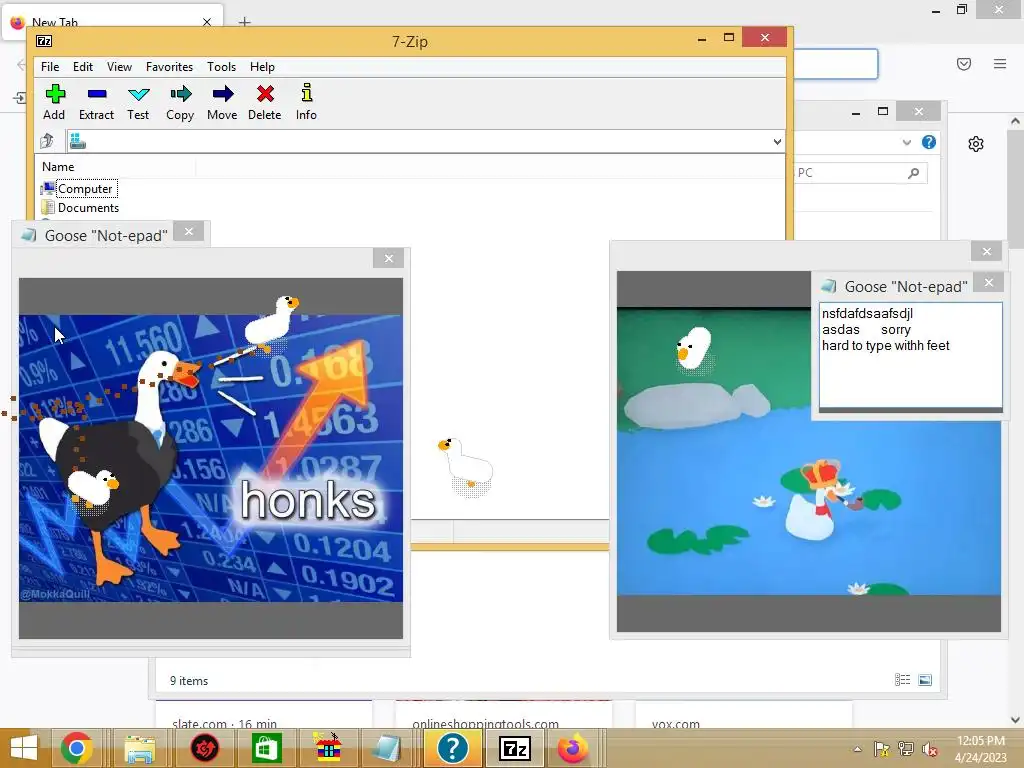Close the left Goose Not-epad title window
This screenshot has height=768, width=1024.
189,232
